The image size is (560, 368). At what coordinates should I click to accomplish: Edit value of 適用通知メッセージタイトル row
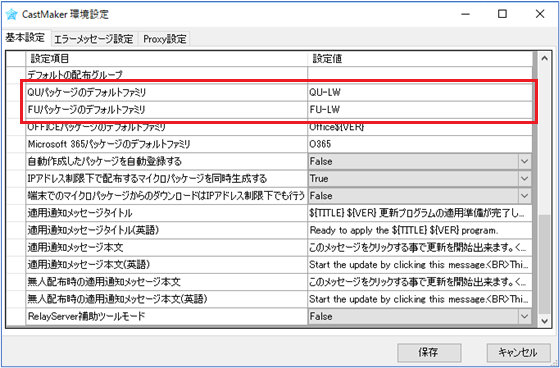coord(420,213)
